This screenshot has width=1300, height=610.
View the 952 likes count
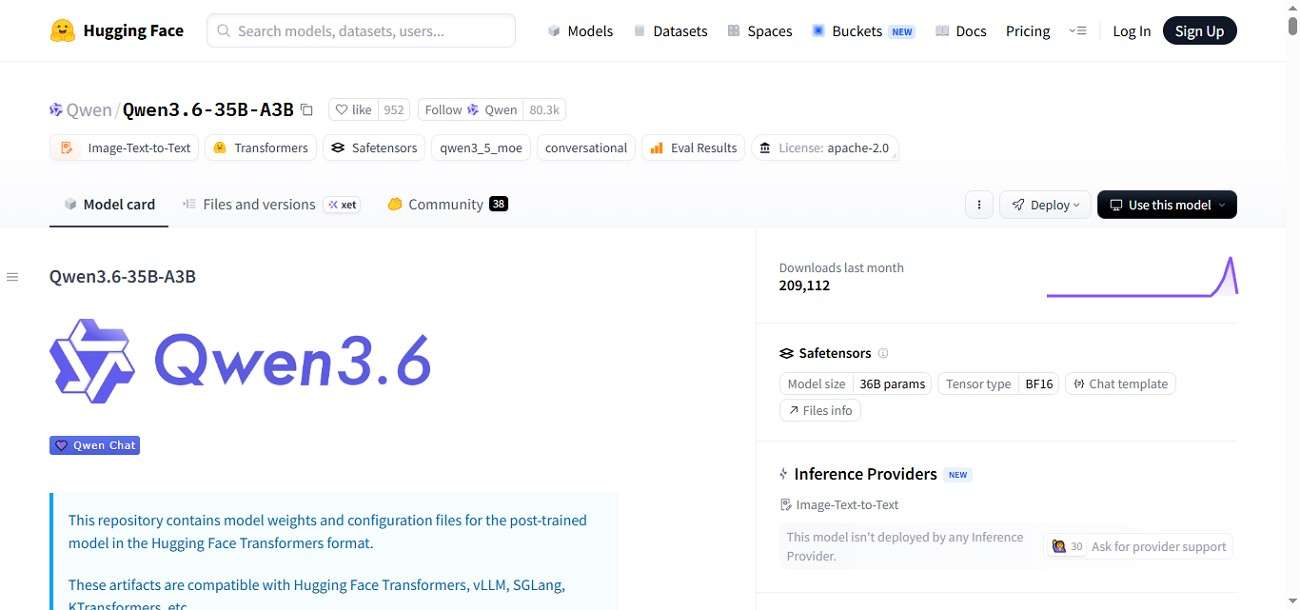[394, 110]
